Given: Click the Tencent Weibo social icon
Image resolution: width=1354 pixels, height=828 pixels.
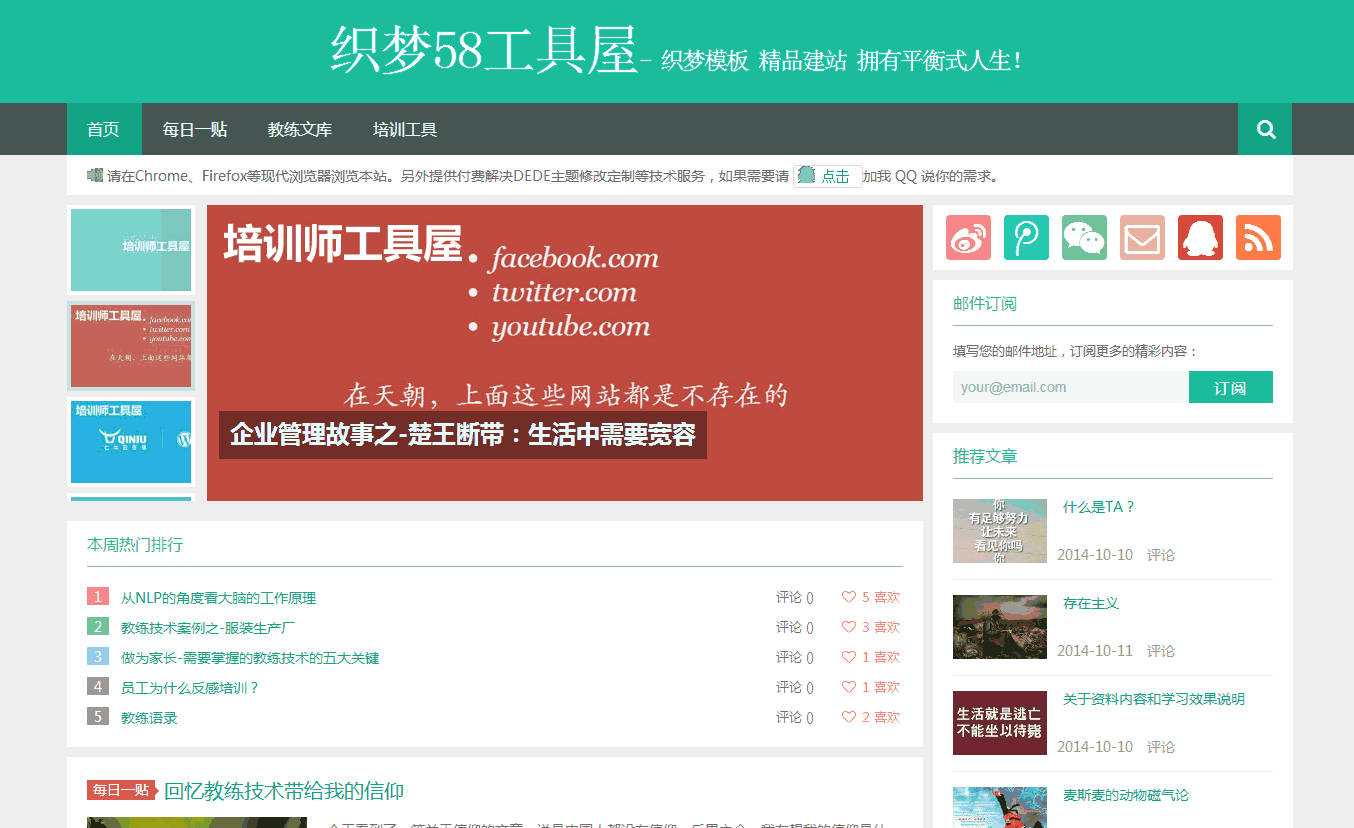Looking at the screenshot, I should tap(1026, 238).
